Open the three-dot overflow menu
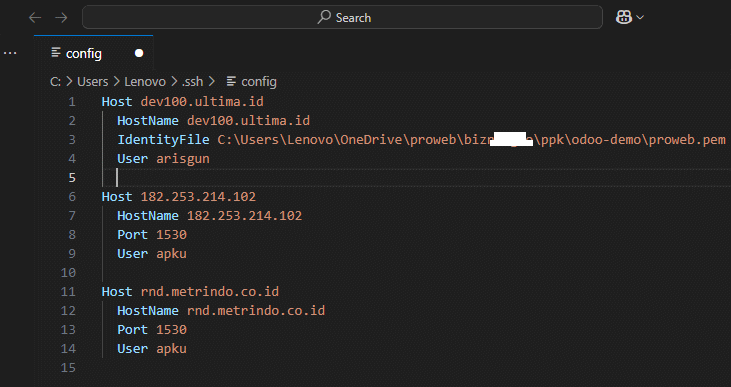731x387 pixels. click(10, 53)
